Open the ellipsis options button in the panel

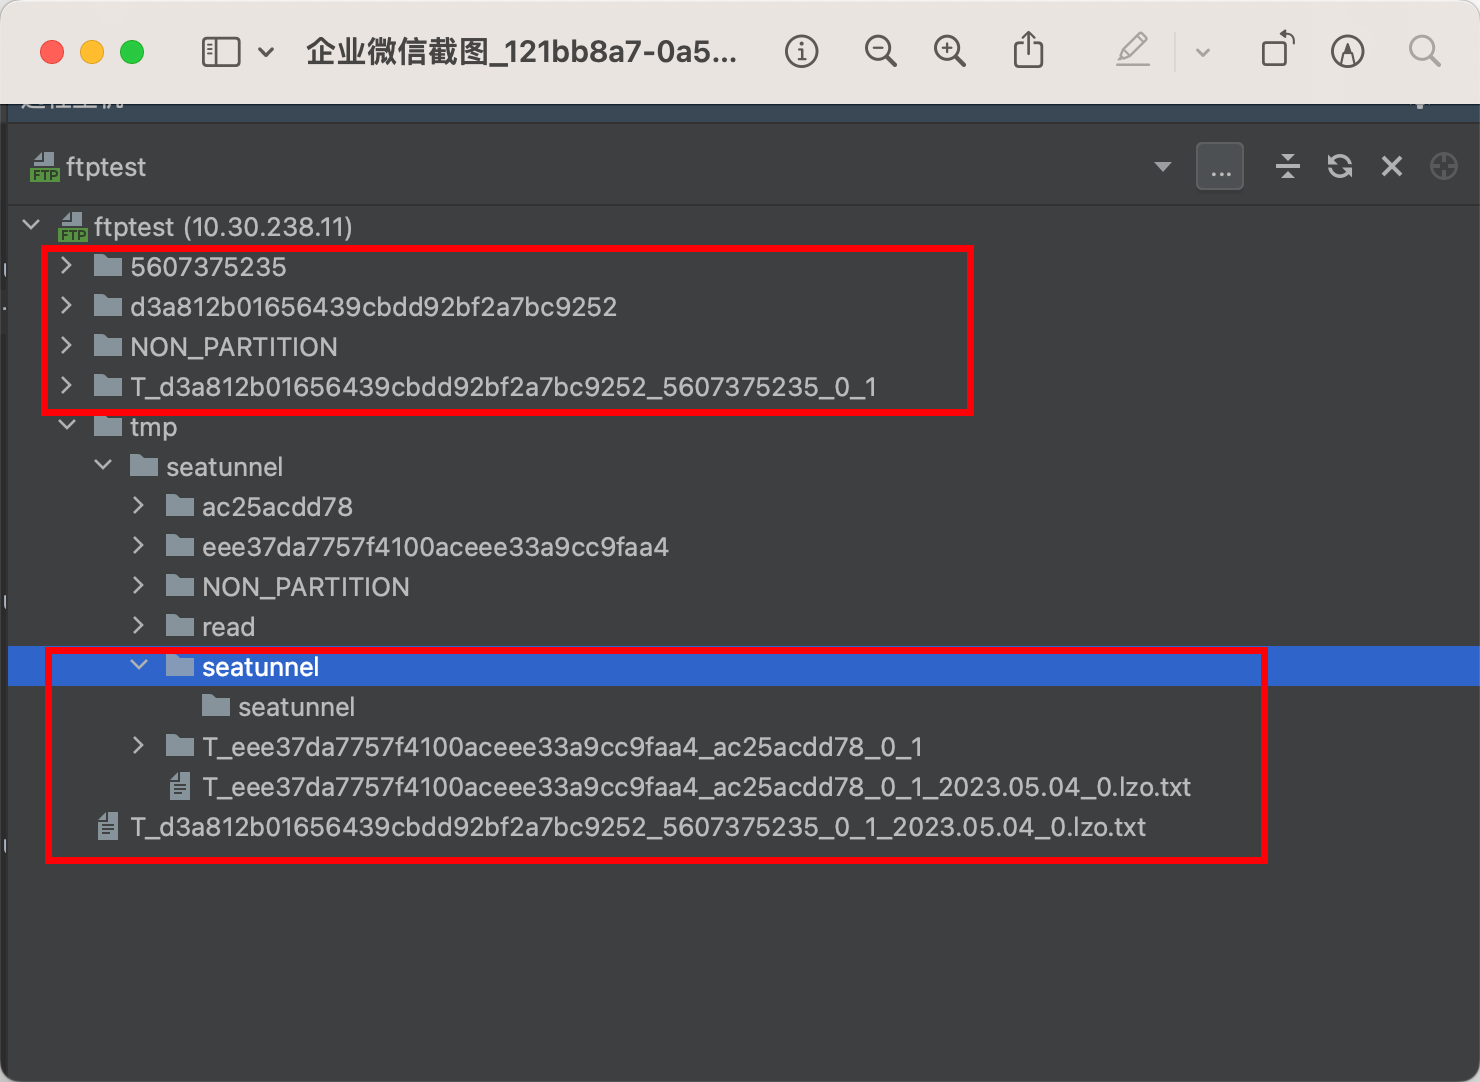click(x=1219, y=166)
